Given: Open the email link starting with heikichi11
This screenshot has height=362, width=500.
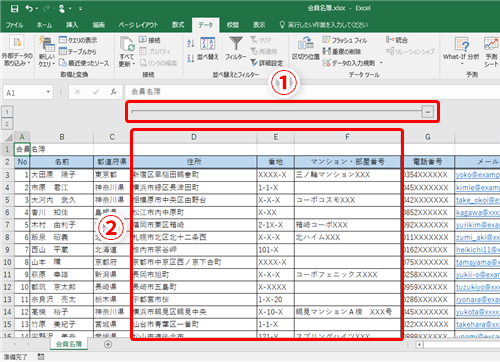Looking at the screenshot, I should (478, 250).
